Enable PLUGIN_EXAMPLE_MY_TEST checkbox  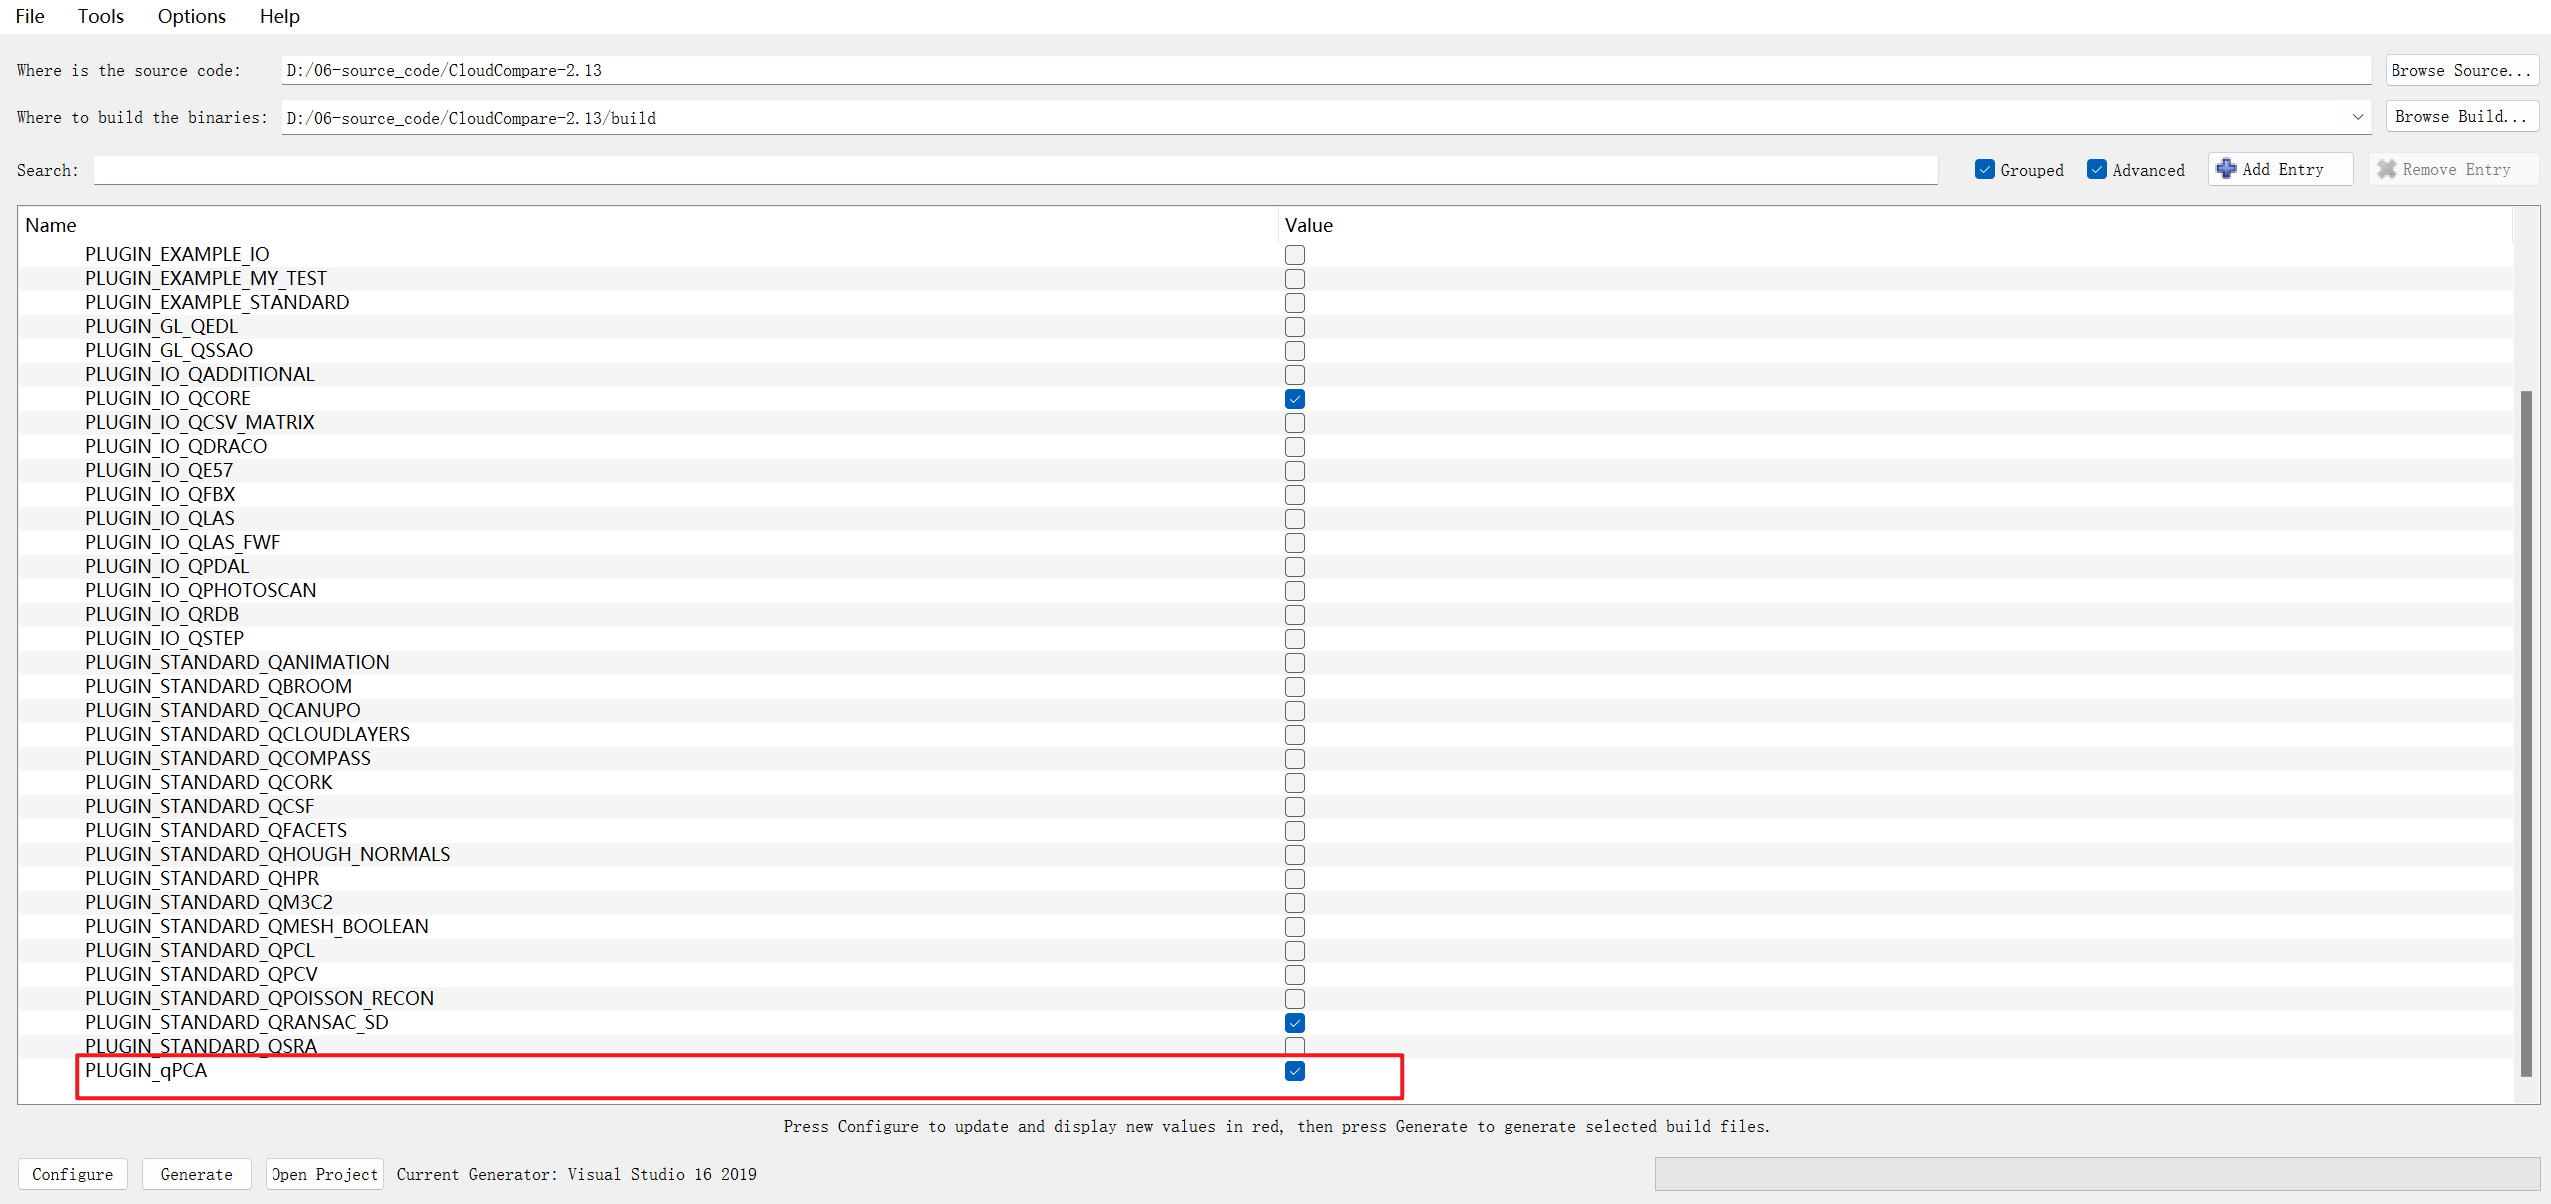coord(1294,279)
